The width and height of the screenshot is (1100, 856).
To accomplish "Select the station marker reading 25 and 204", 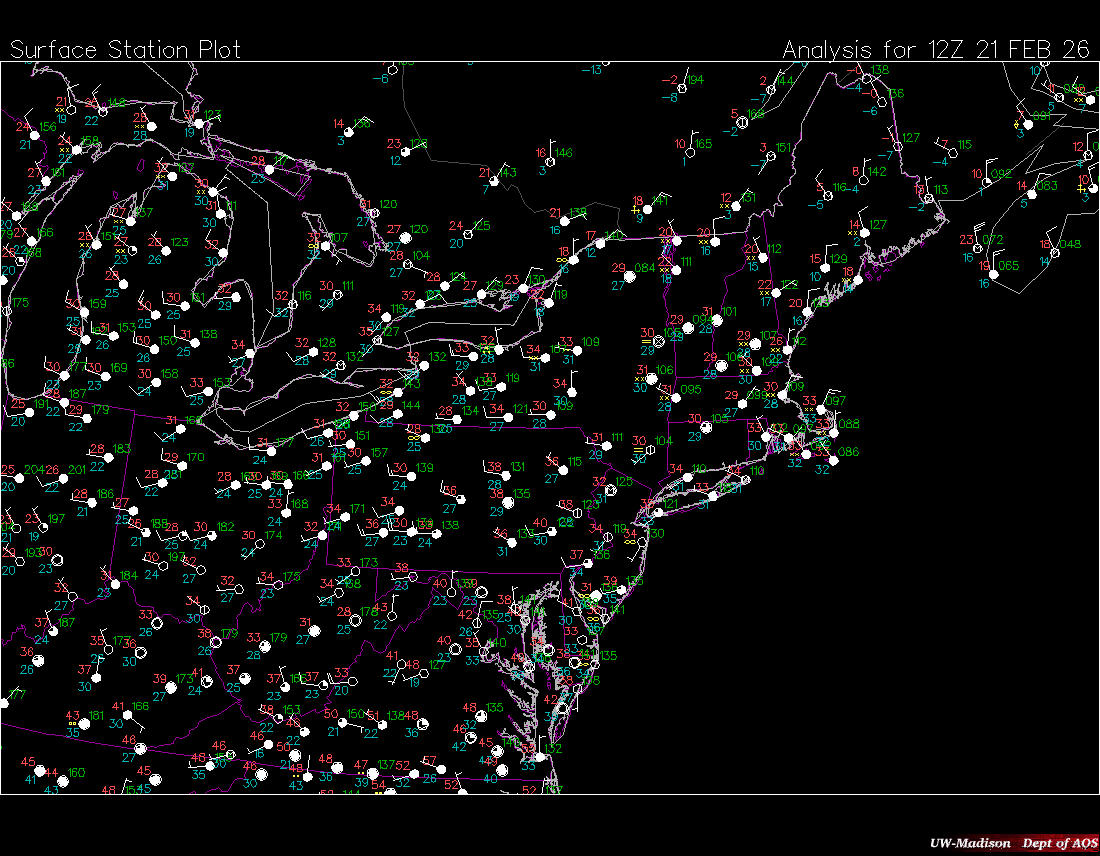I will (x=20, y=477).
